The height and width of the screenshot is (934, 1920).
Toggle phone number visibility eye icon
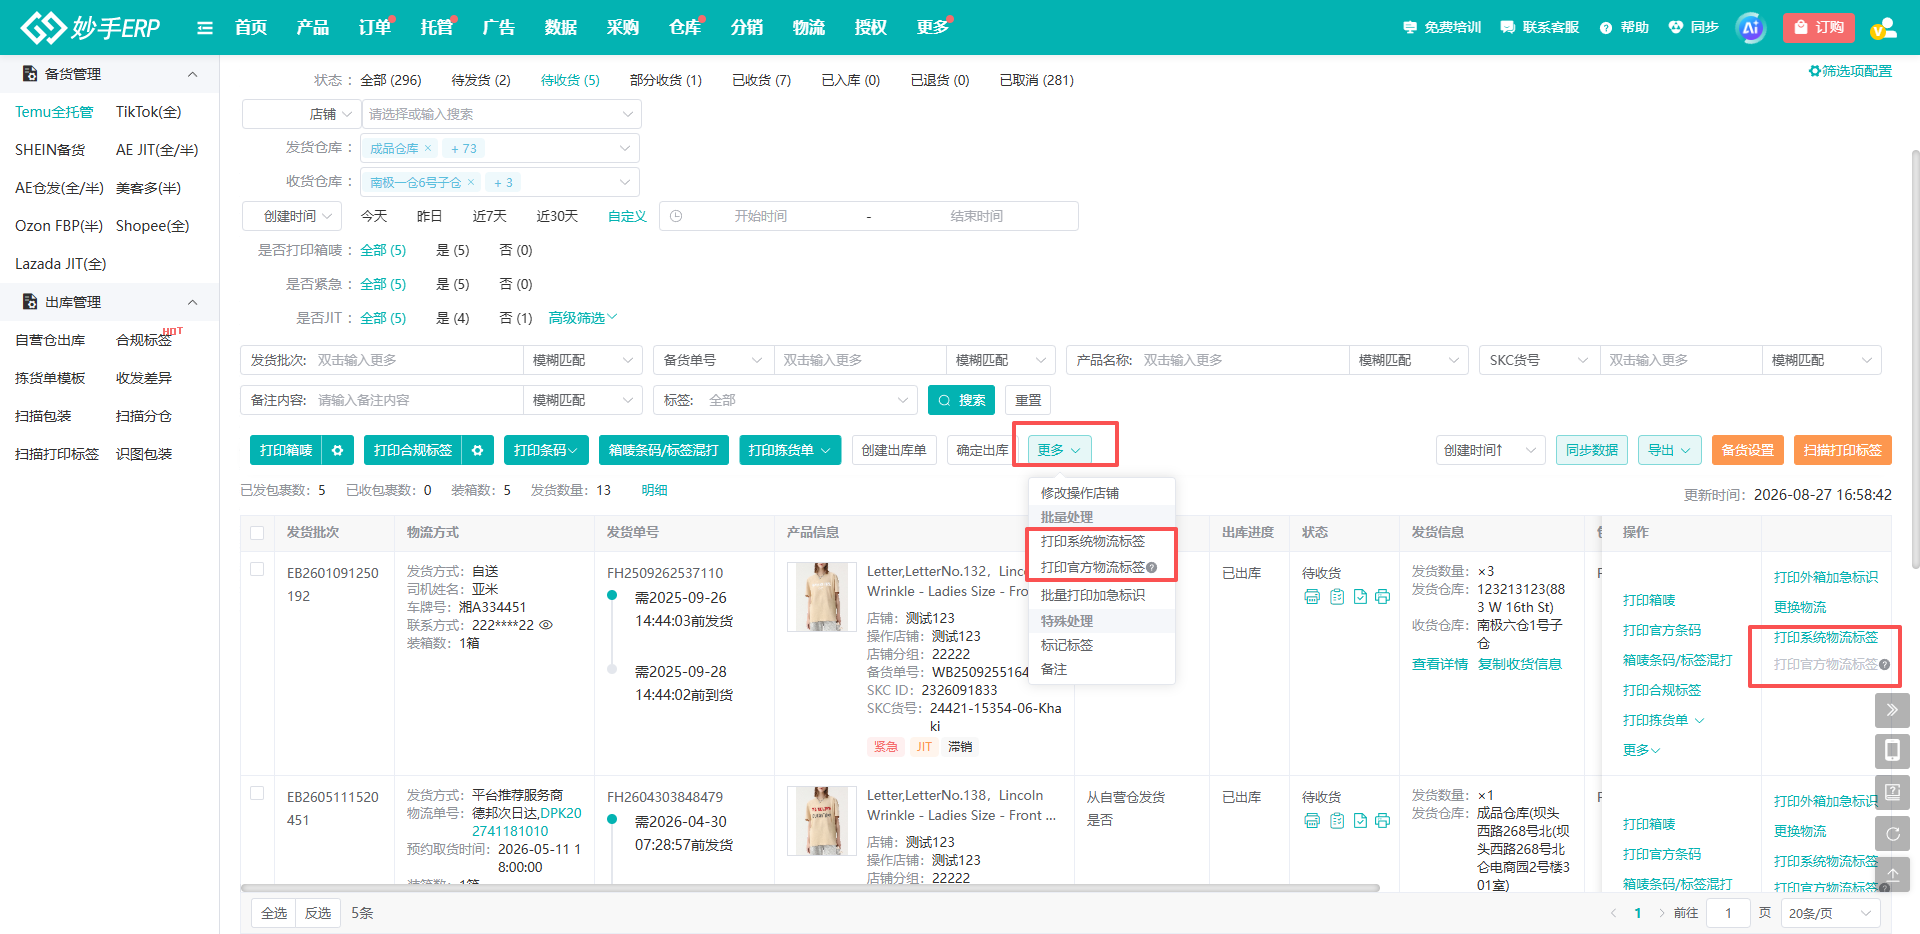tap(546, 625)
